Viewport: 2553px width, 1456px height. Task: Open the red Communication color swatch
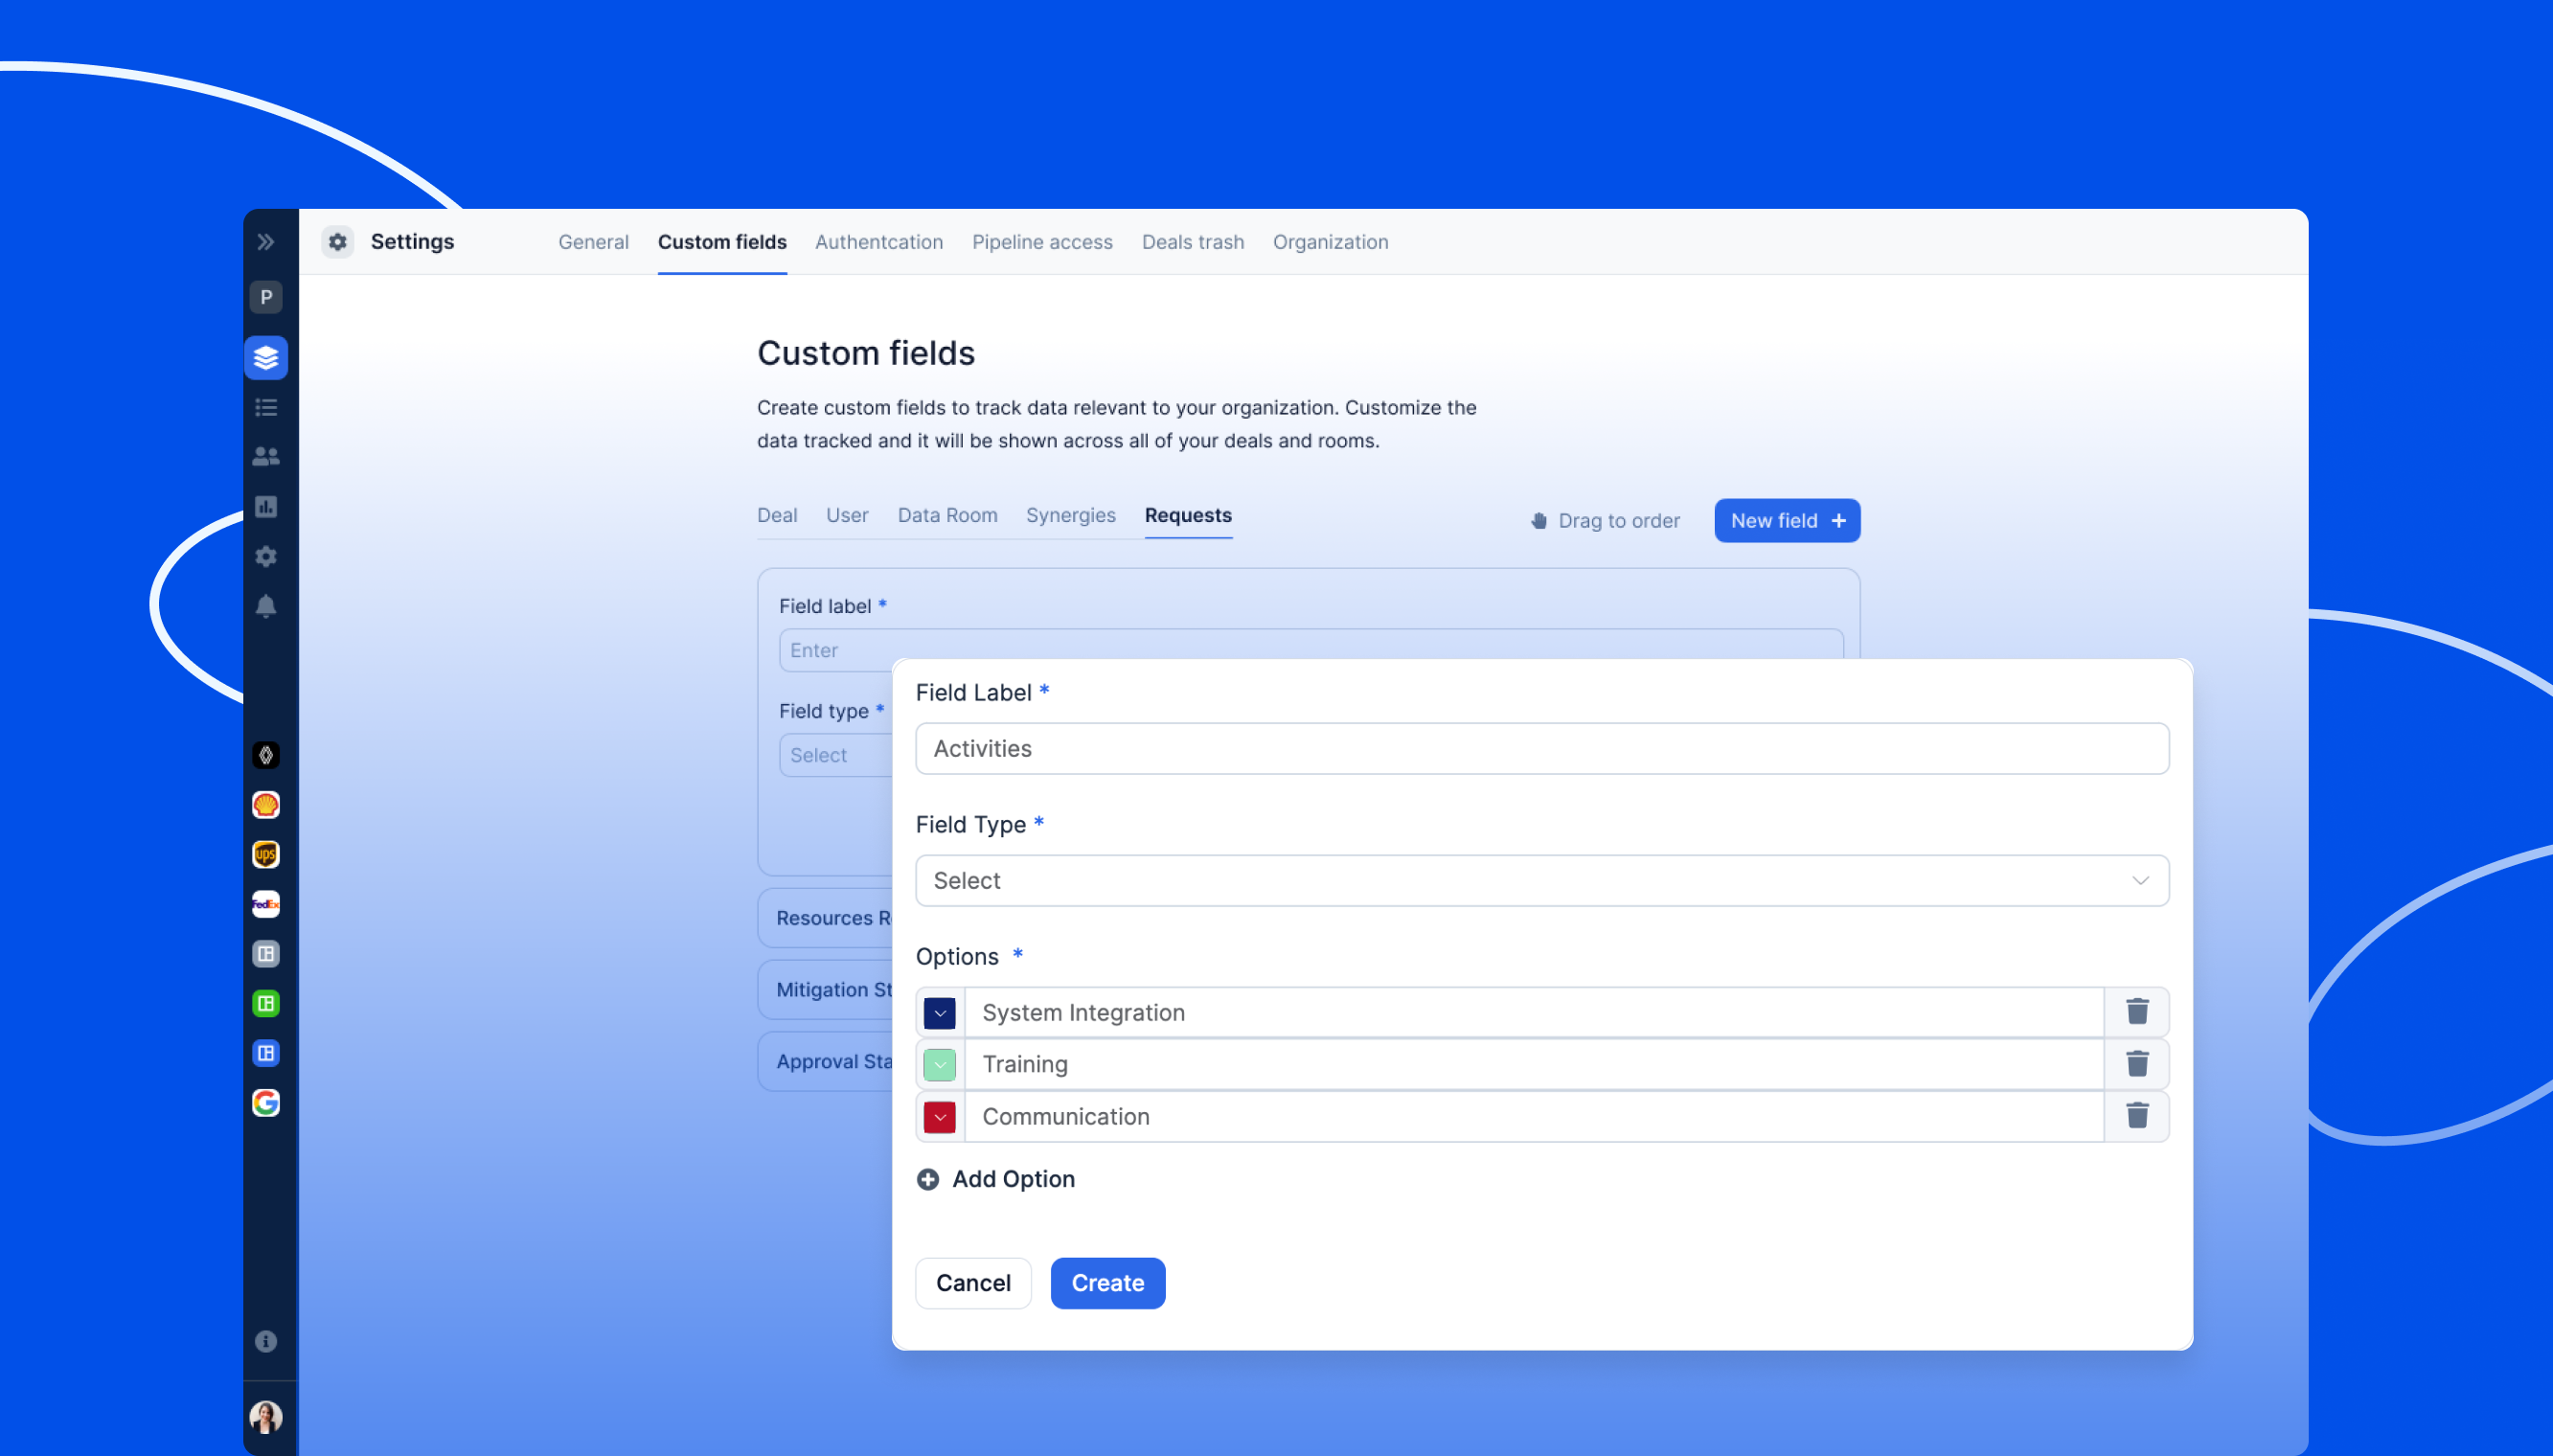coord(939,1117)
